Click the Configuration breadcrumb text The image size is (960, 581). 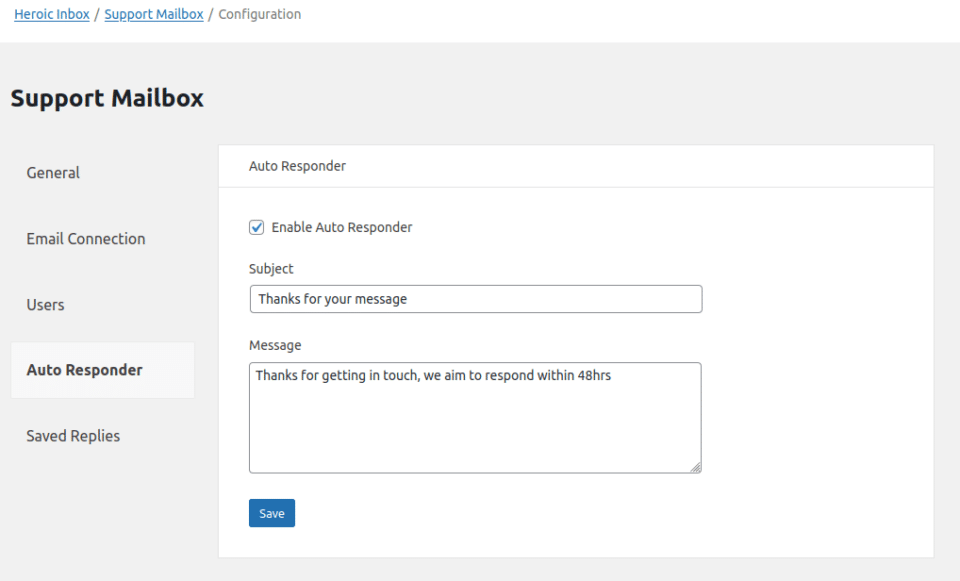pos(259,14)
